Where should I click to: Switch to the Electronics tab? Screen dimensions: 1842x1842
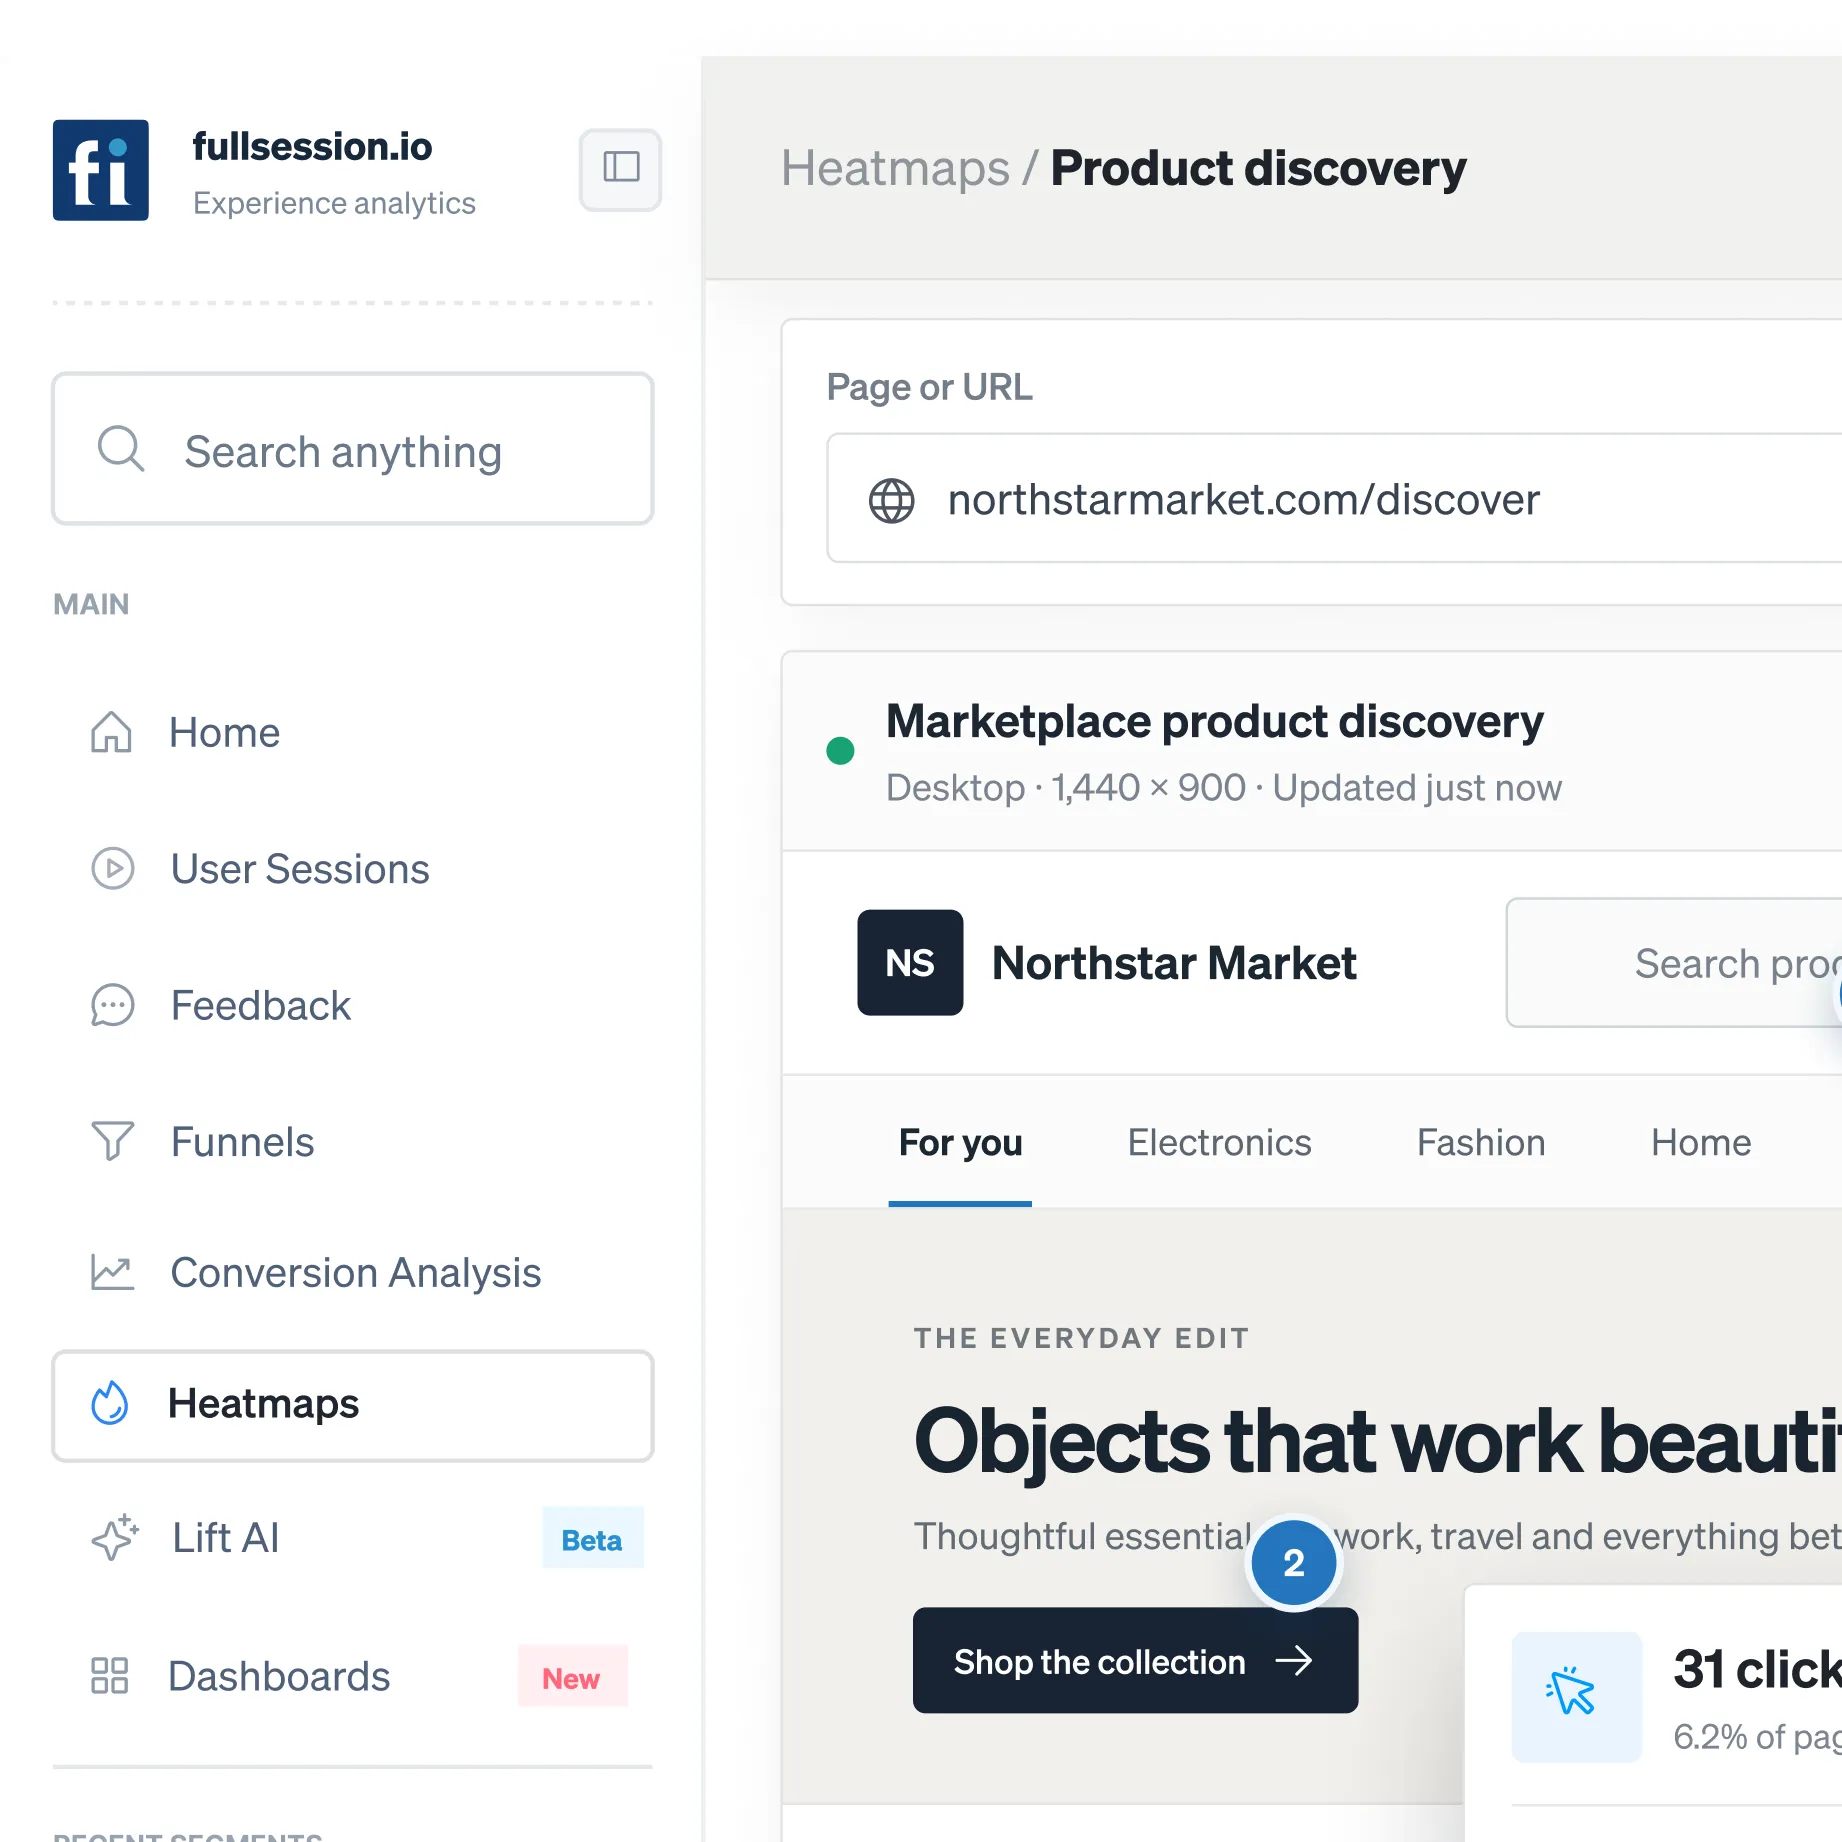tap(1219, 1142)
